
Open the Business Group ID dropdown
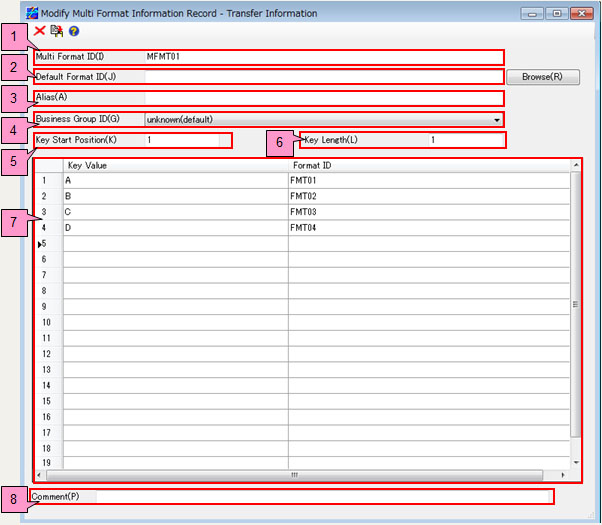[x=497, y=119]
